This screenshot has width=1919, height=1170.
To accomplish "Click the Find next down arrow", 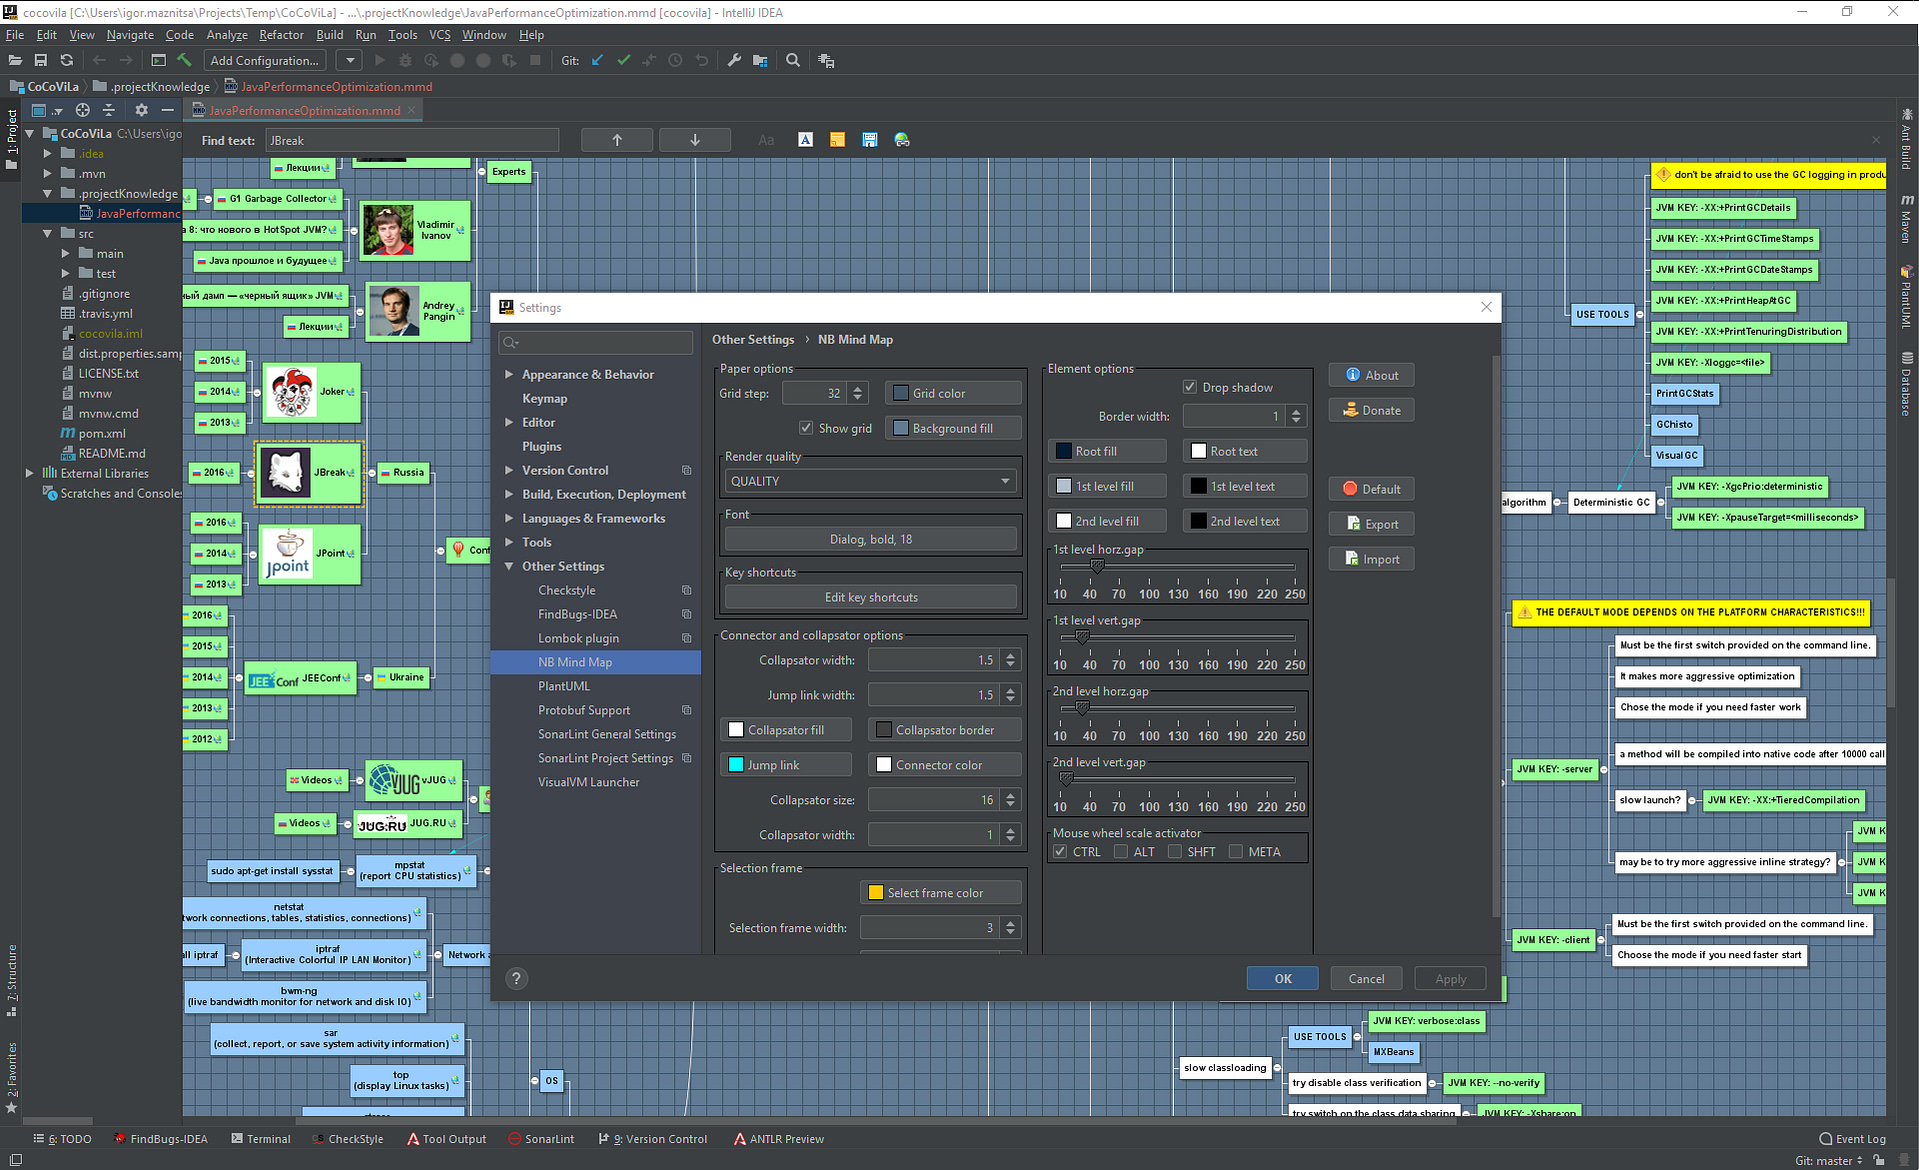I will (695, 140).
